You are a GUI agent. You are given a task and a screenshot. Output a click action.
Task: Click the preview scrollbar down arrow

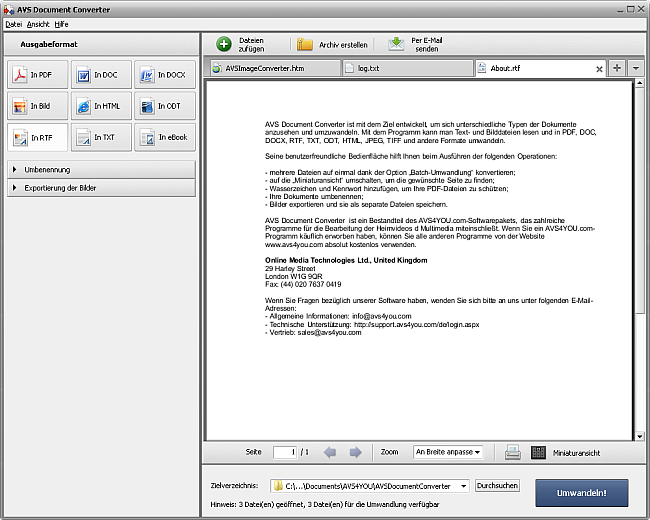[640, 436]
